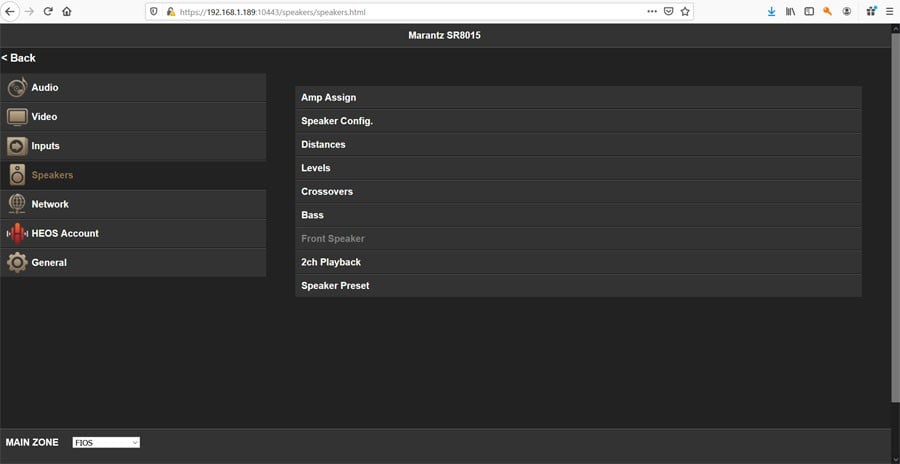Click the Network globe icon
The width and height of the screenshot is (900, 464).
(17, 204)
